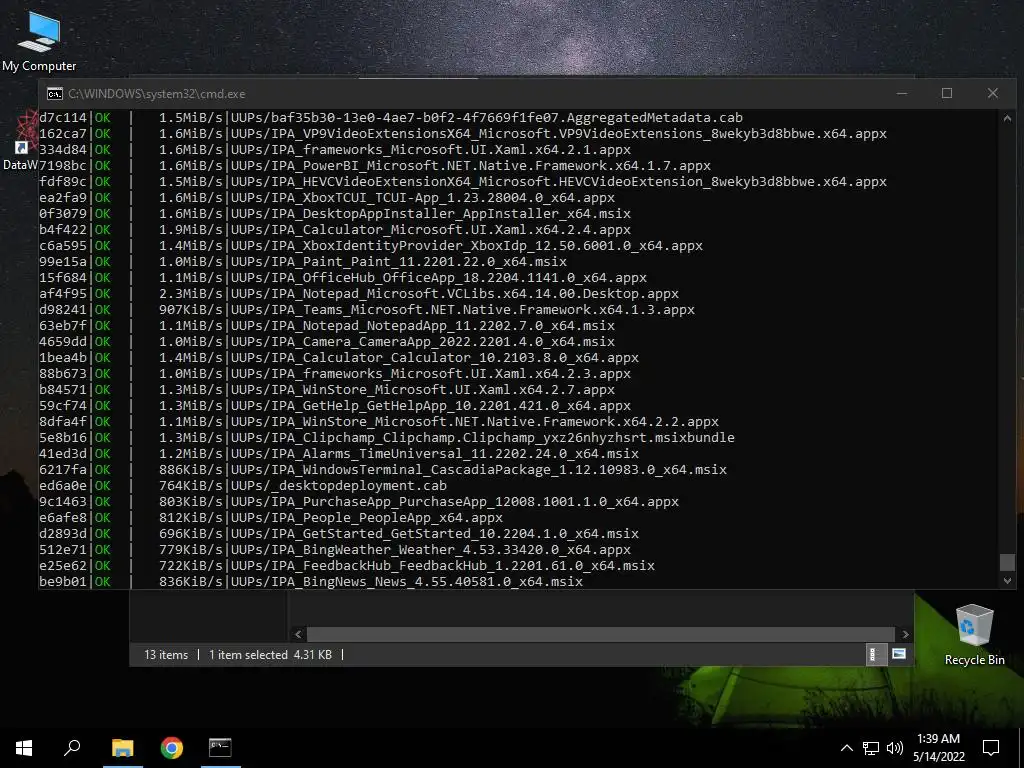
Task: Click the BingNews_News msix line
Action: coord(311,582)
